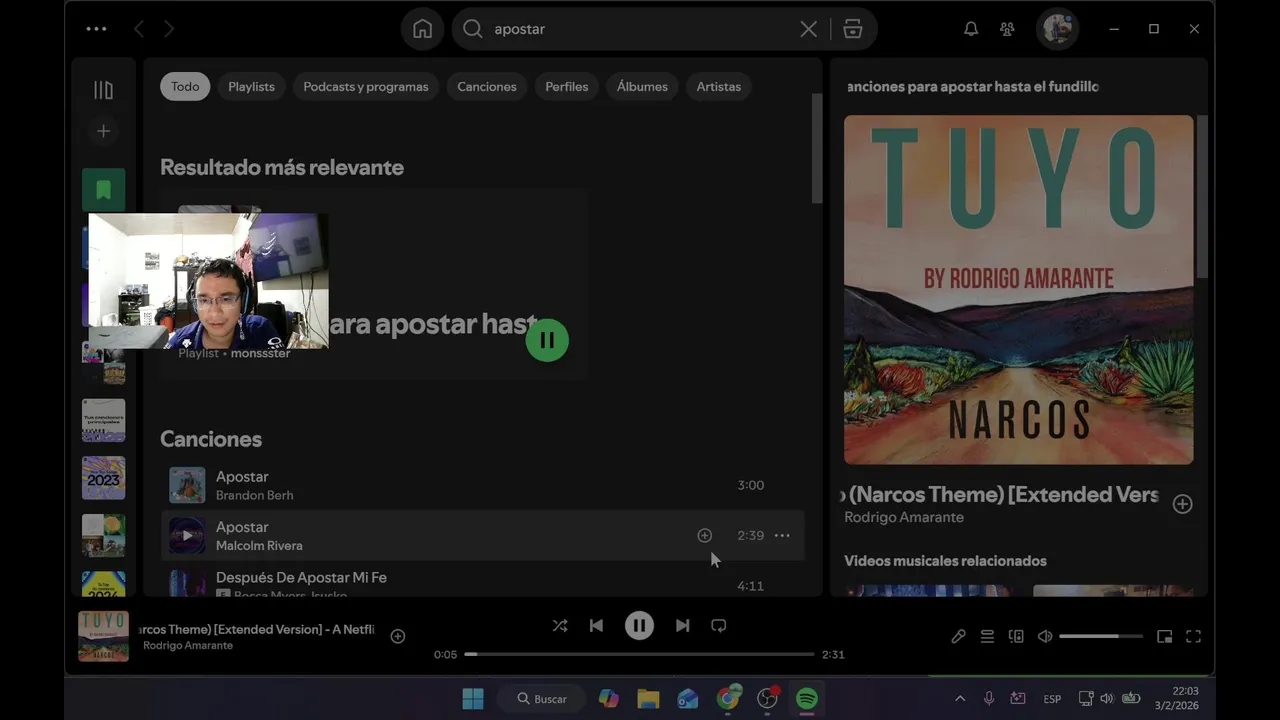Select the Canciones filter chip
The height and width of the screenshot is (720, 1280).
487,86
